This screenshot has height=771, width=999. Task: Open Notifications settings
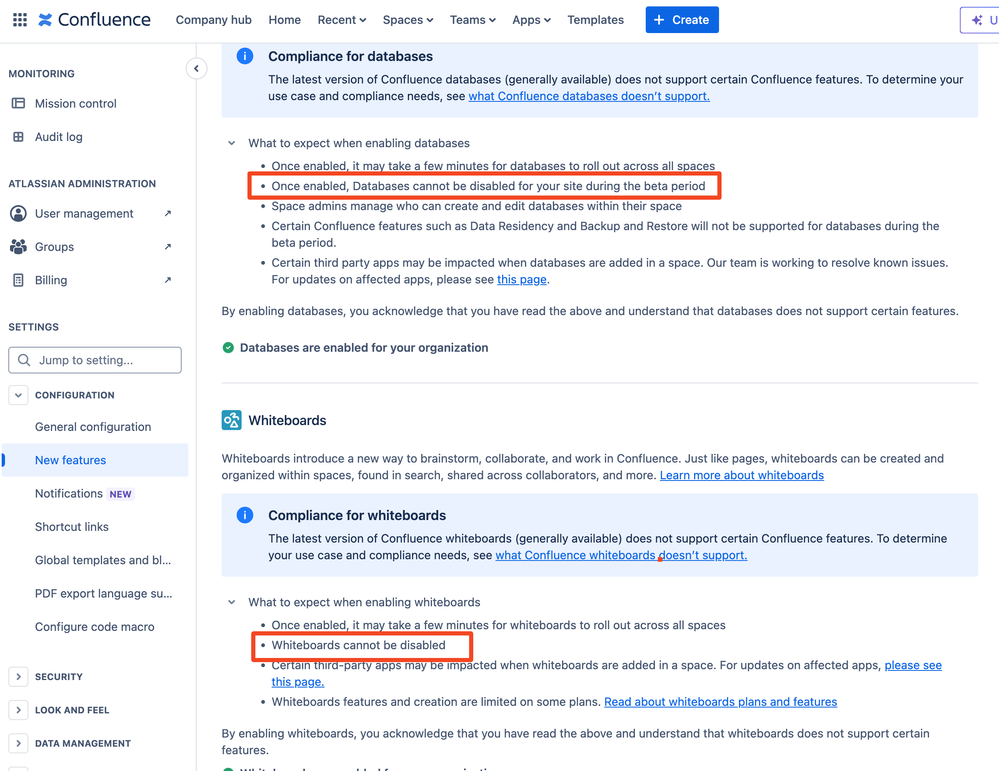[69, 493]
